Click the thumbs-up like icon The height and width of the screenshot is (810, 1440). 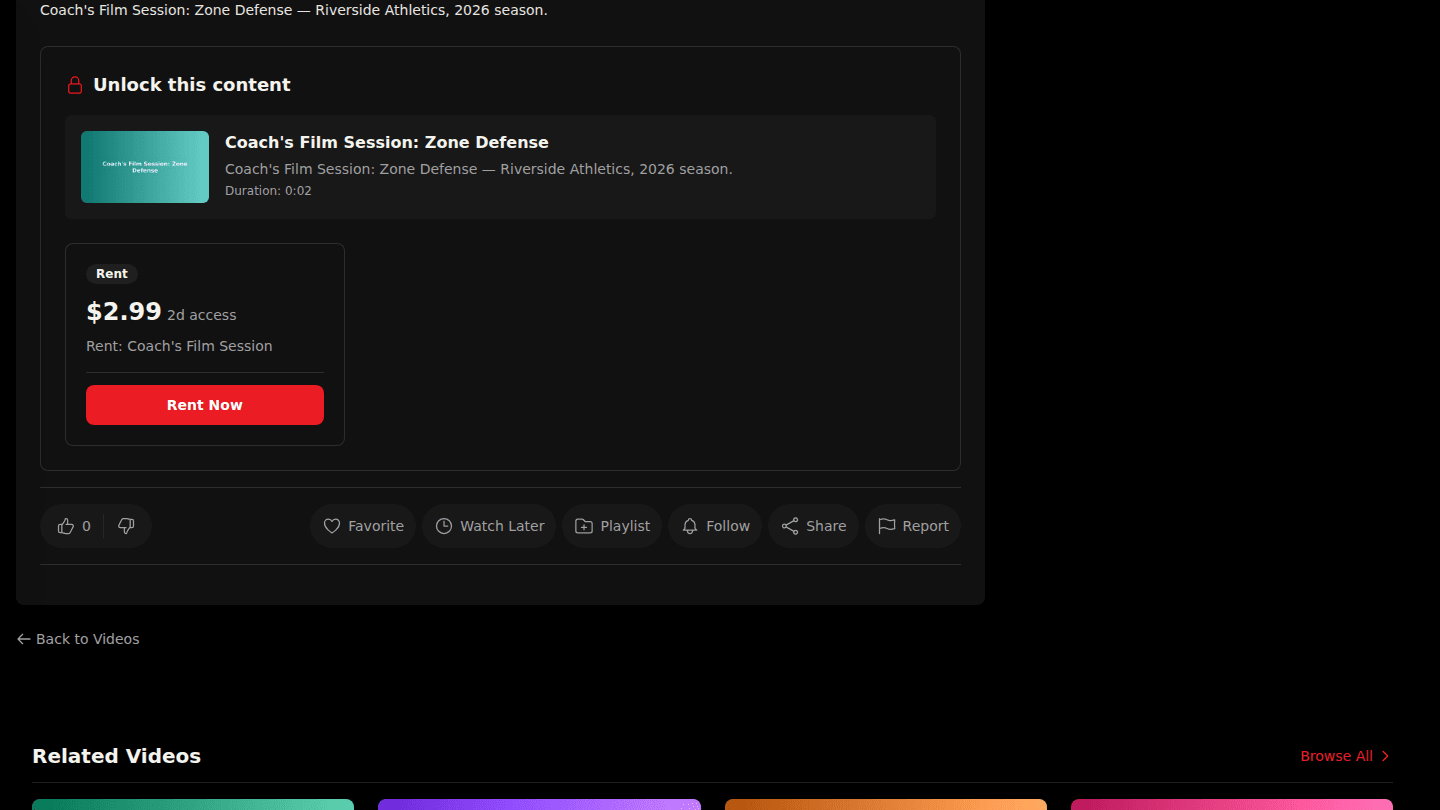(66, 526)
